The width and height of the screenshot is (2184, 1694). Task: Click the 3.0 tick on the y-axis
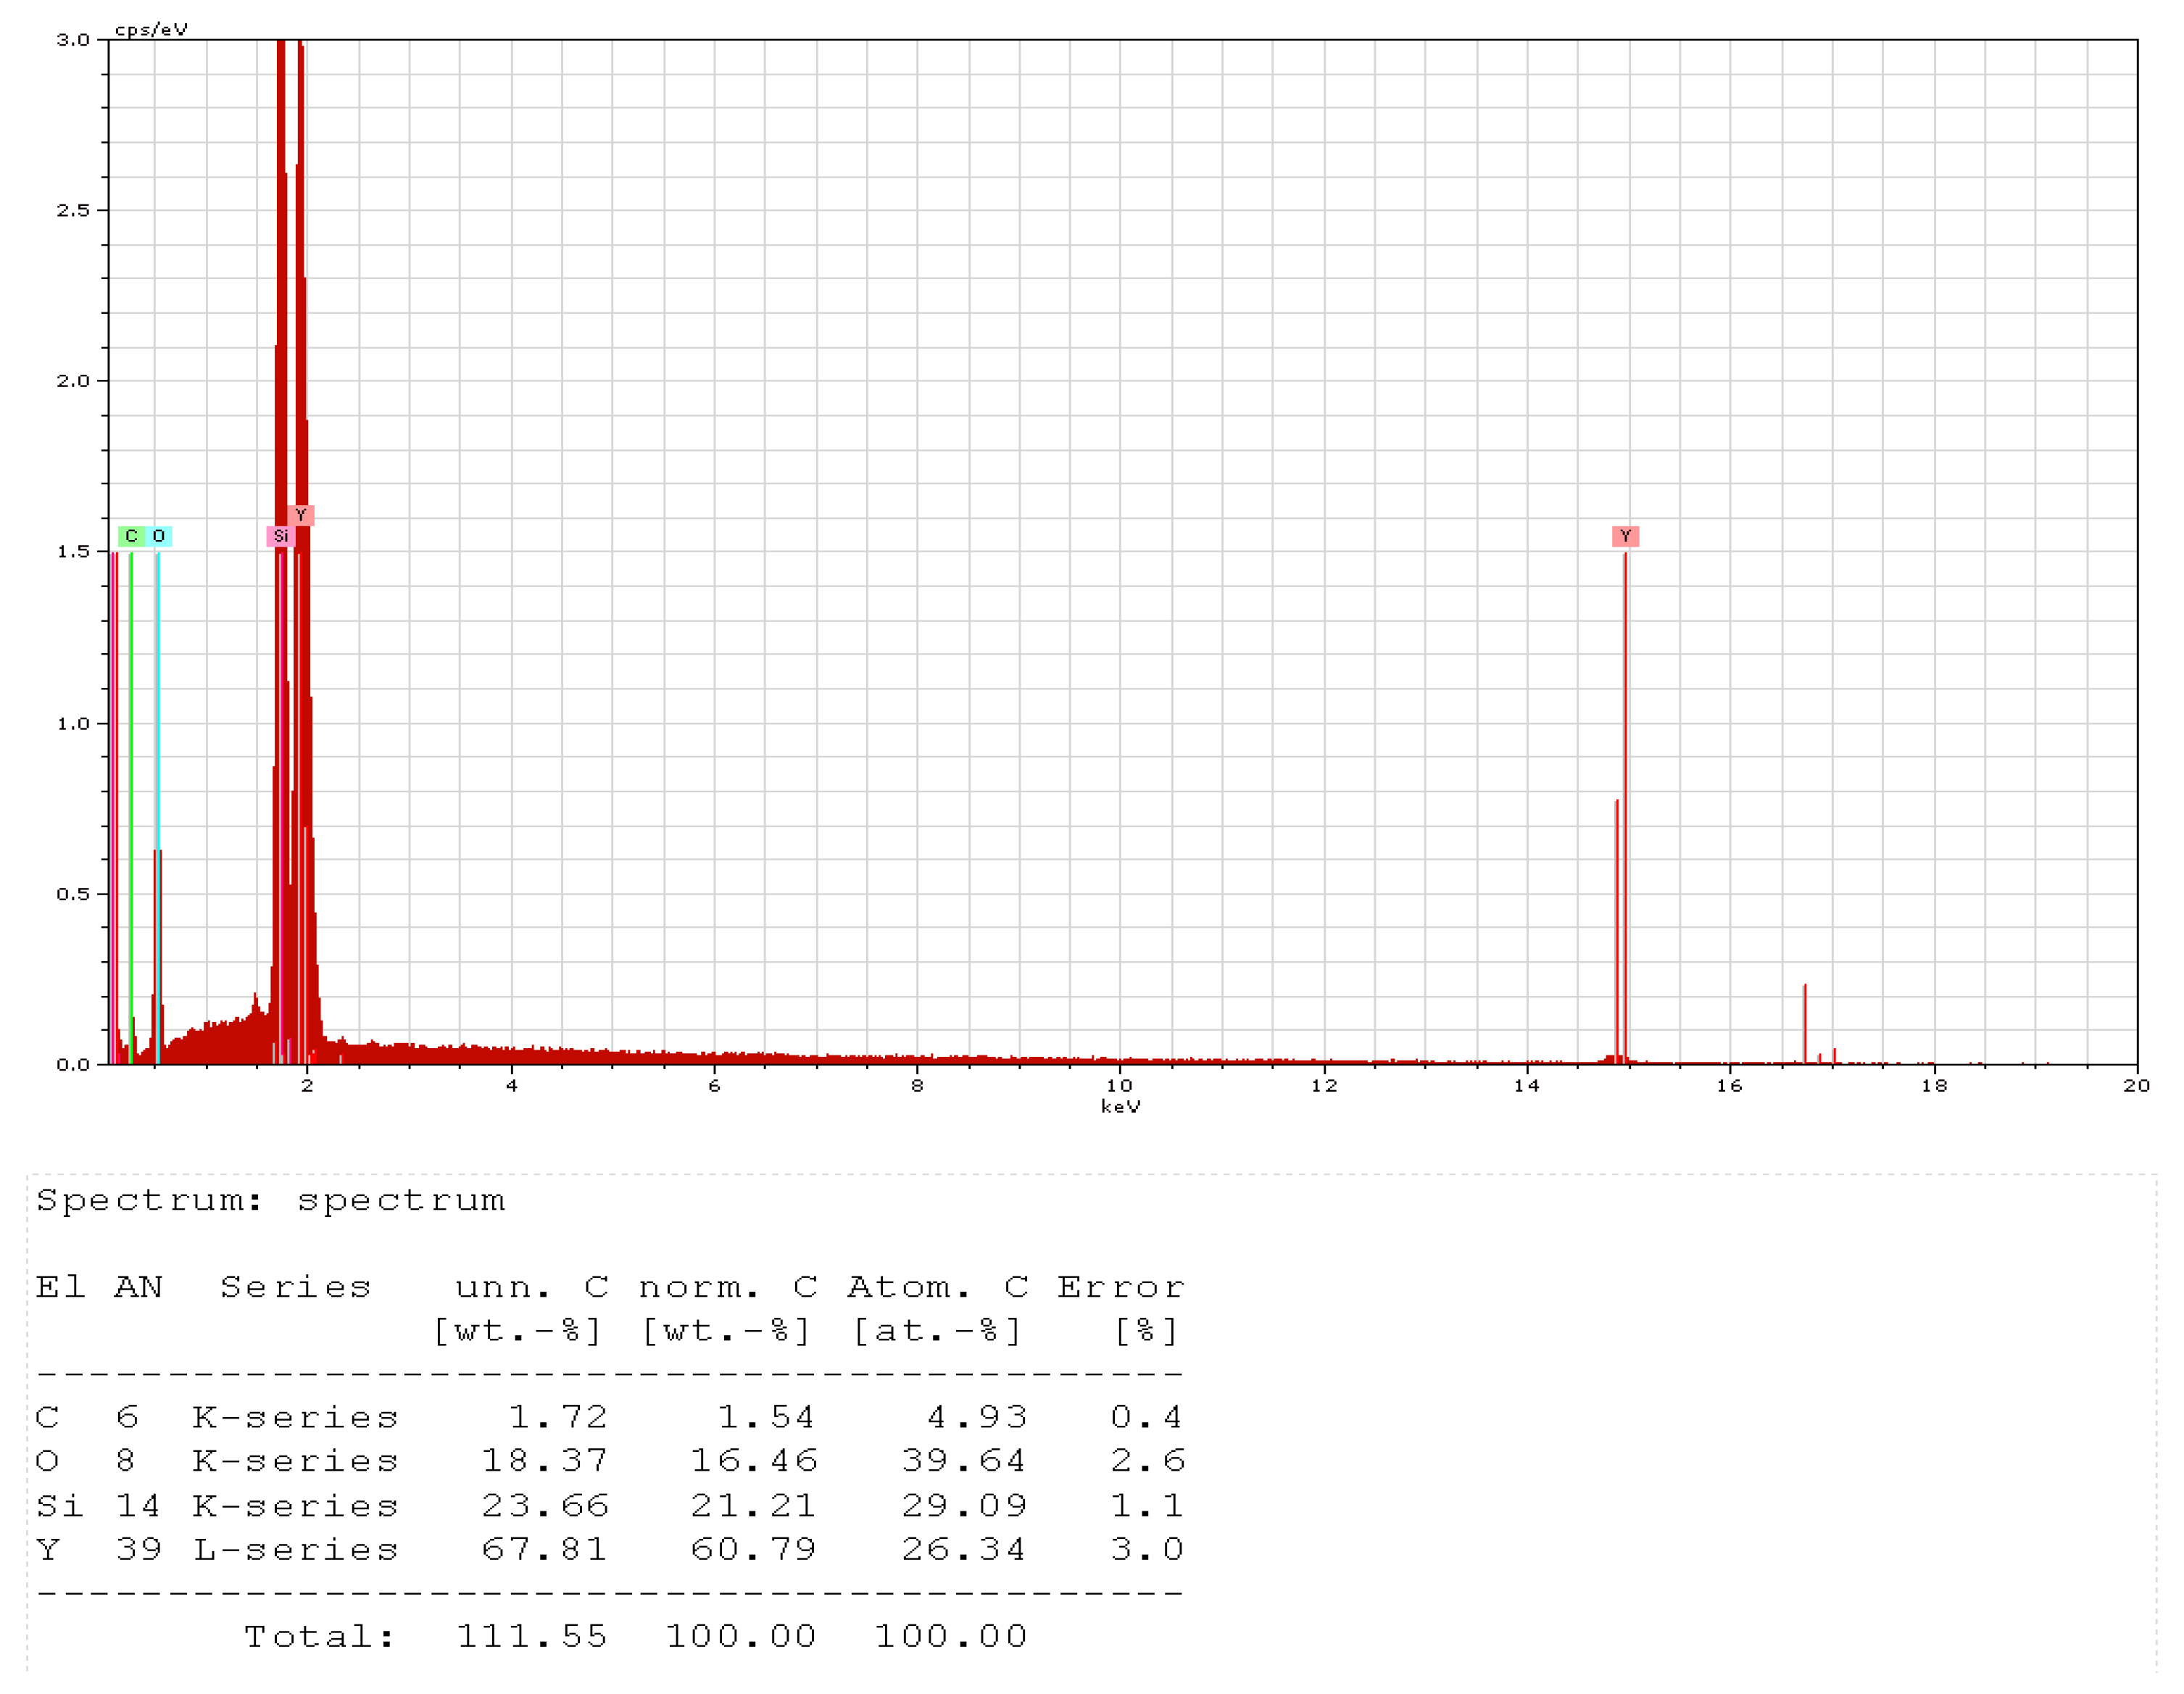coord(73,40)
